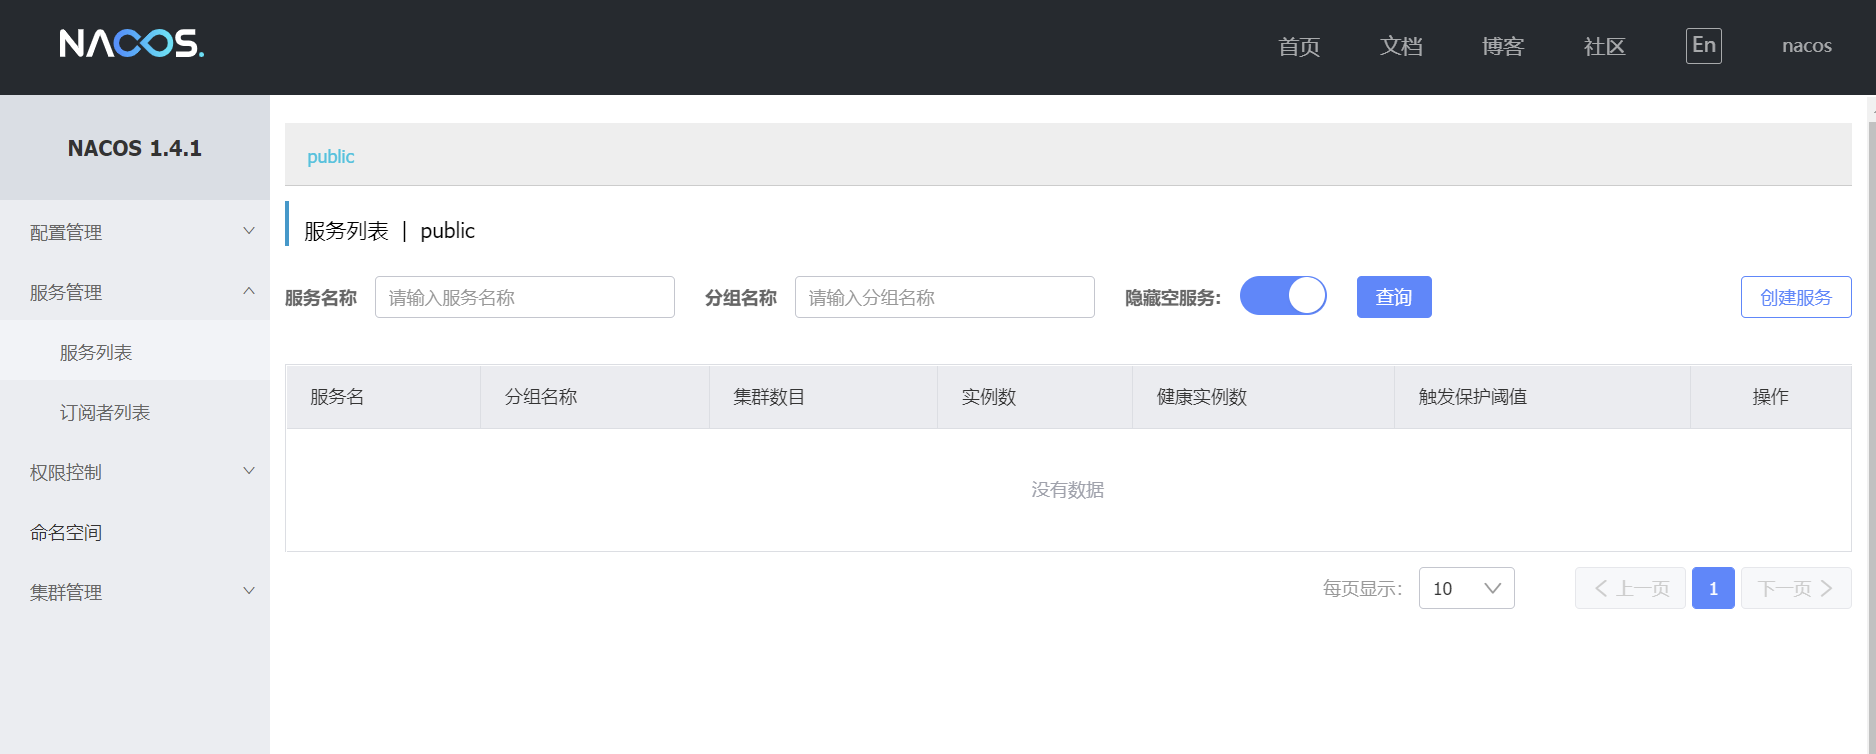Select the public namespace tab
This screenshot has height=754, width=1876.
point(330,157)
